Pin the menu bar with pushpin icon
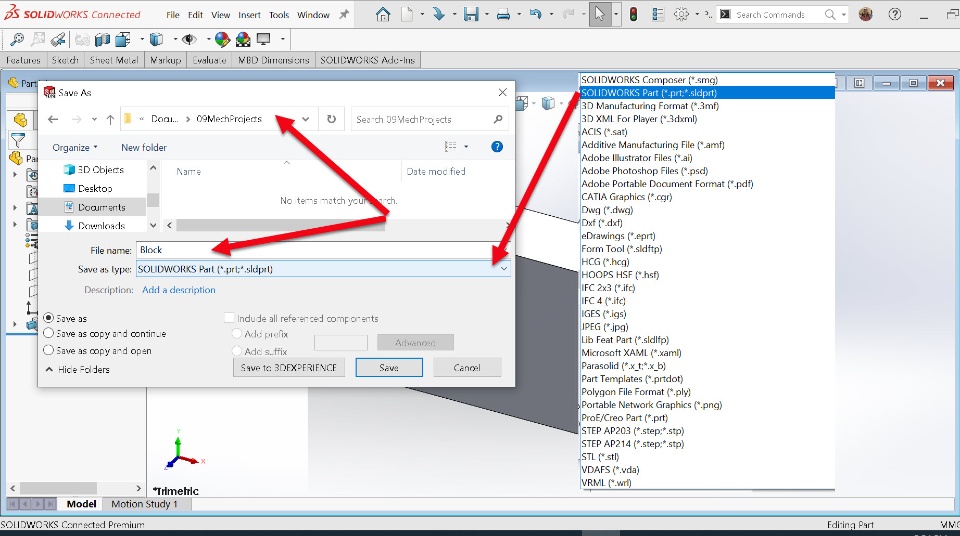960x536 pixels. point(344,14)
